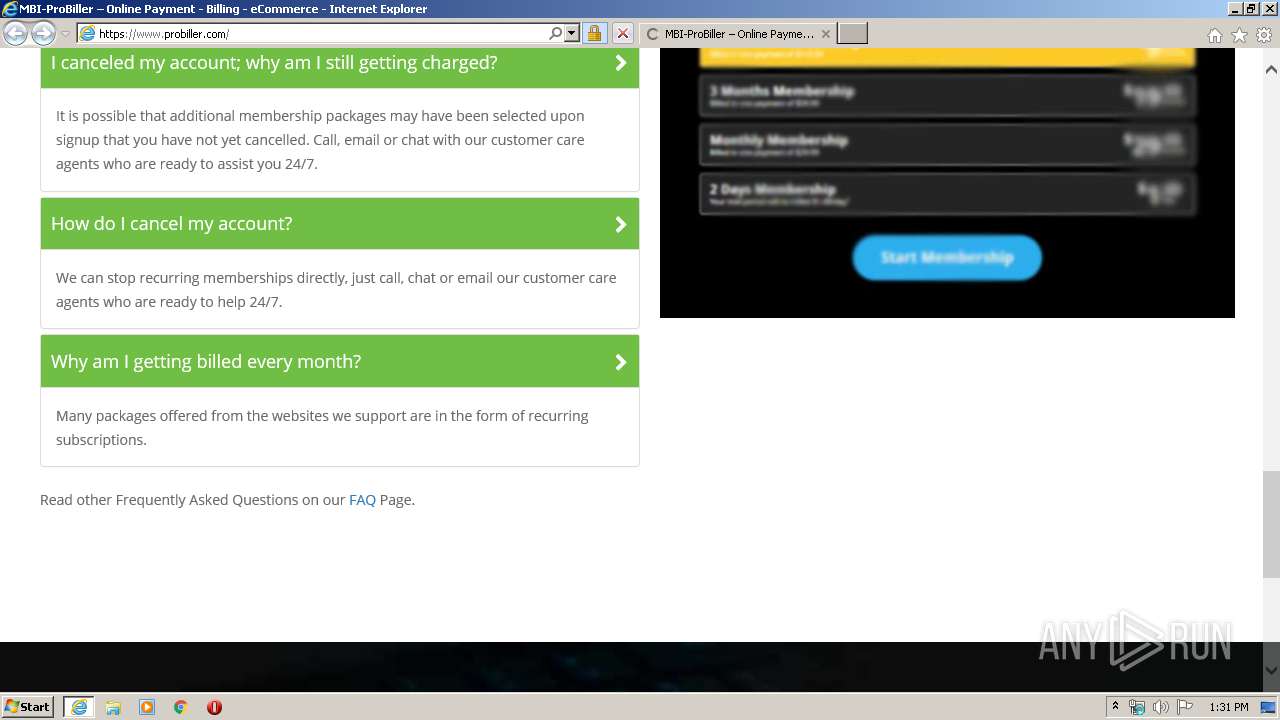Open the Tools gear menu

(x=1264, y=35)
